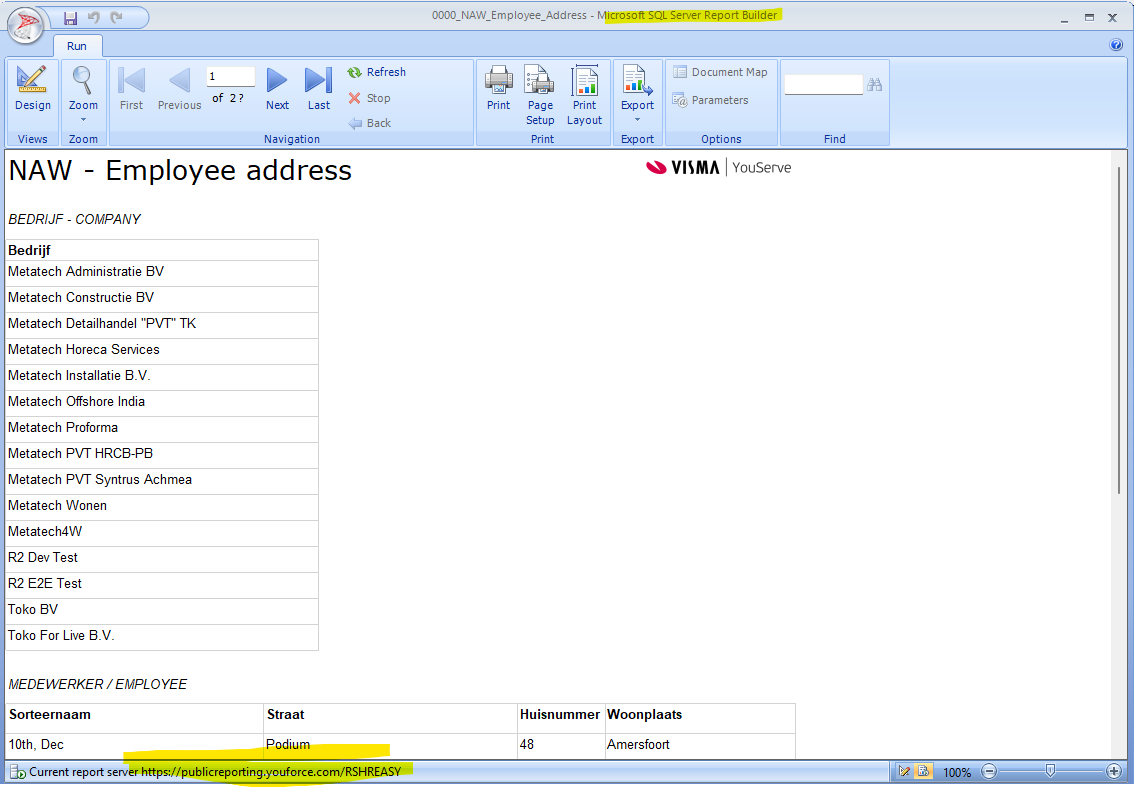Click zoom out minus button
The width and height of the screenshot is (1134, 789).
(989, 772)
